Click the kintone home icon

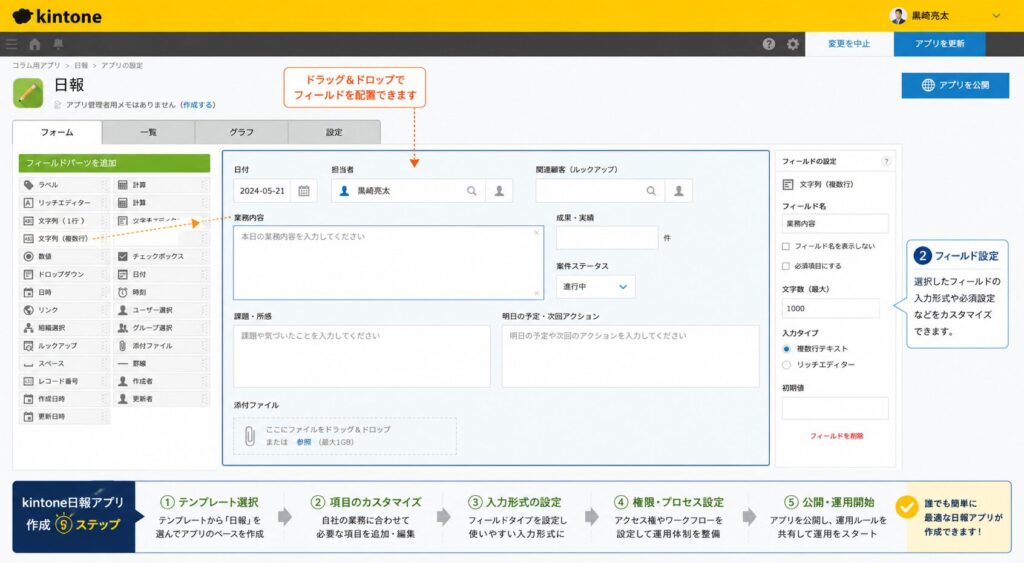pos(35,44)
